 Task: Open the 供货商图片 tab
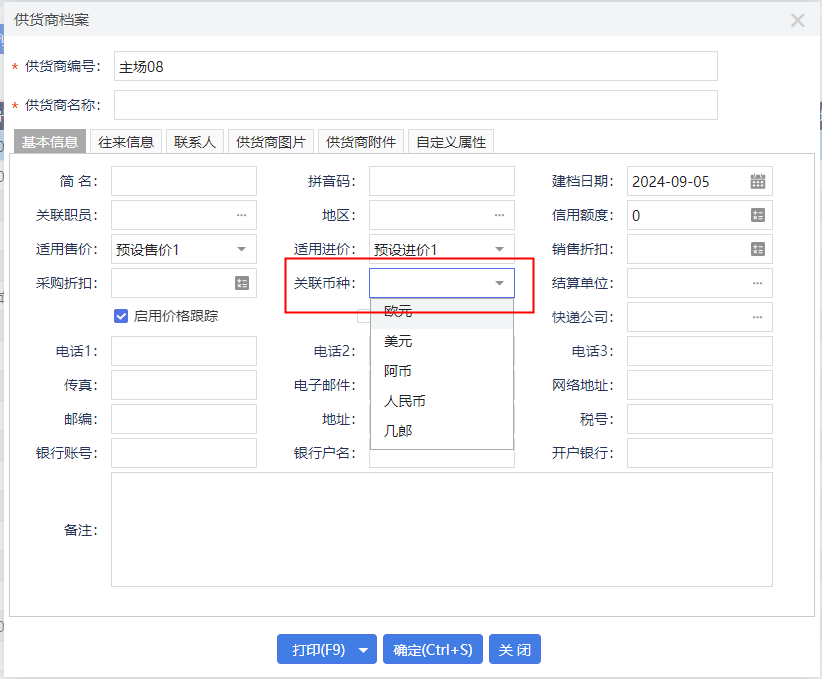271,142
